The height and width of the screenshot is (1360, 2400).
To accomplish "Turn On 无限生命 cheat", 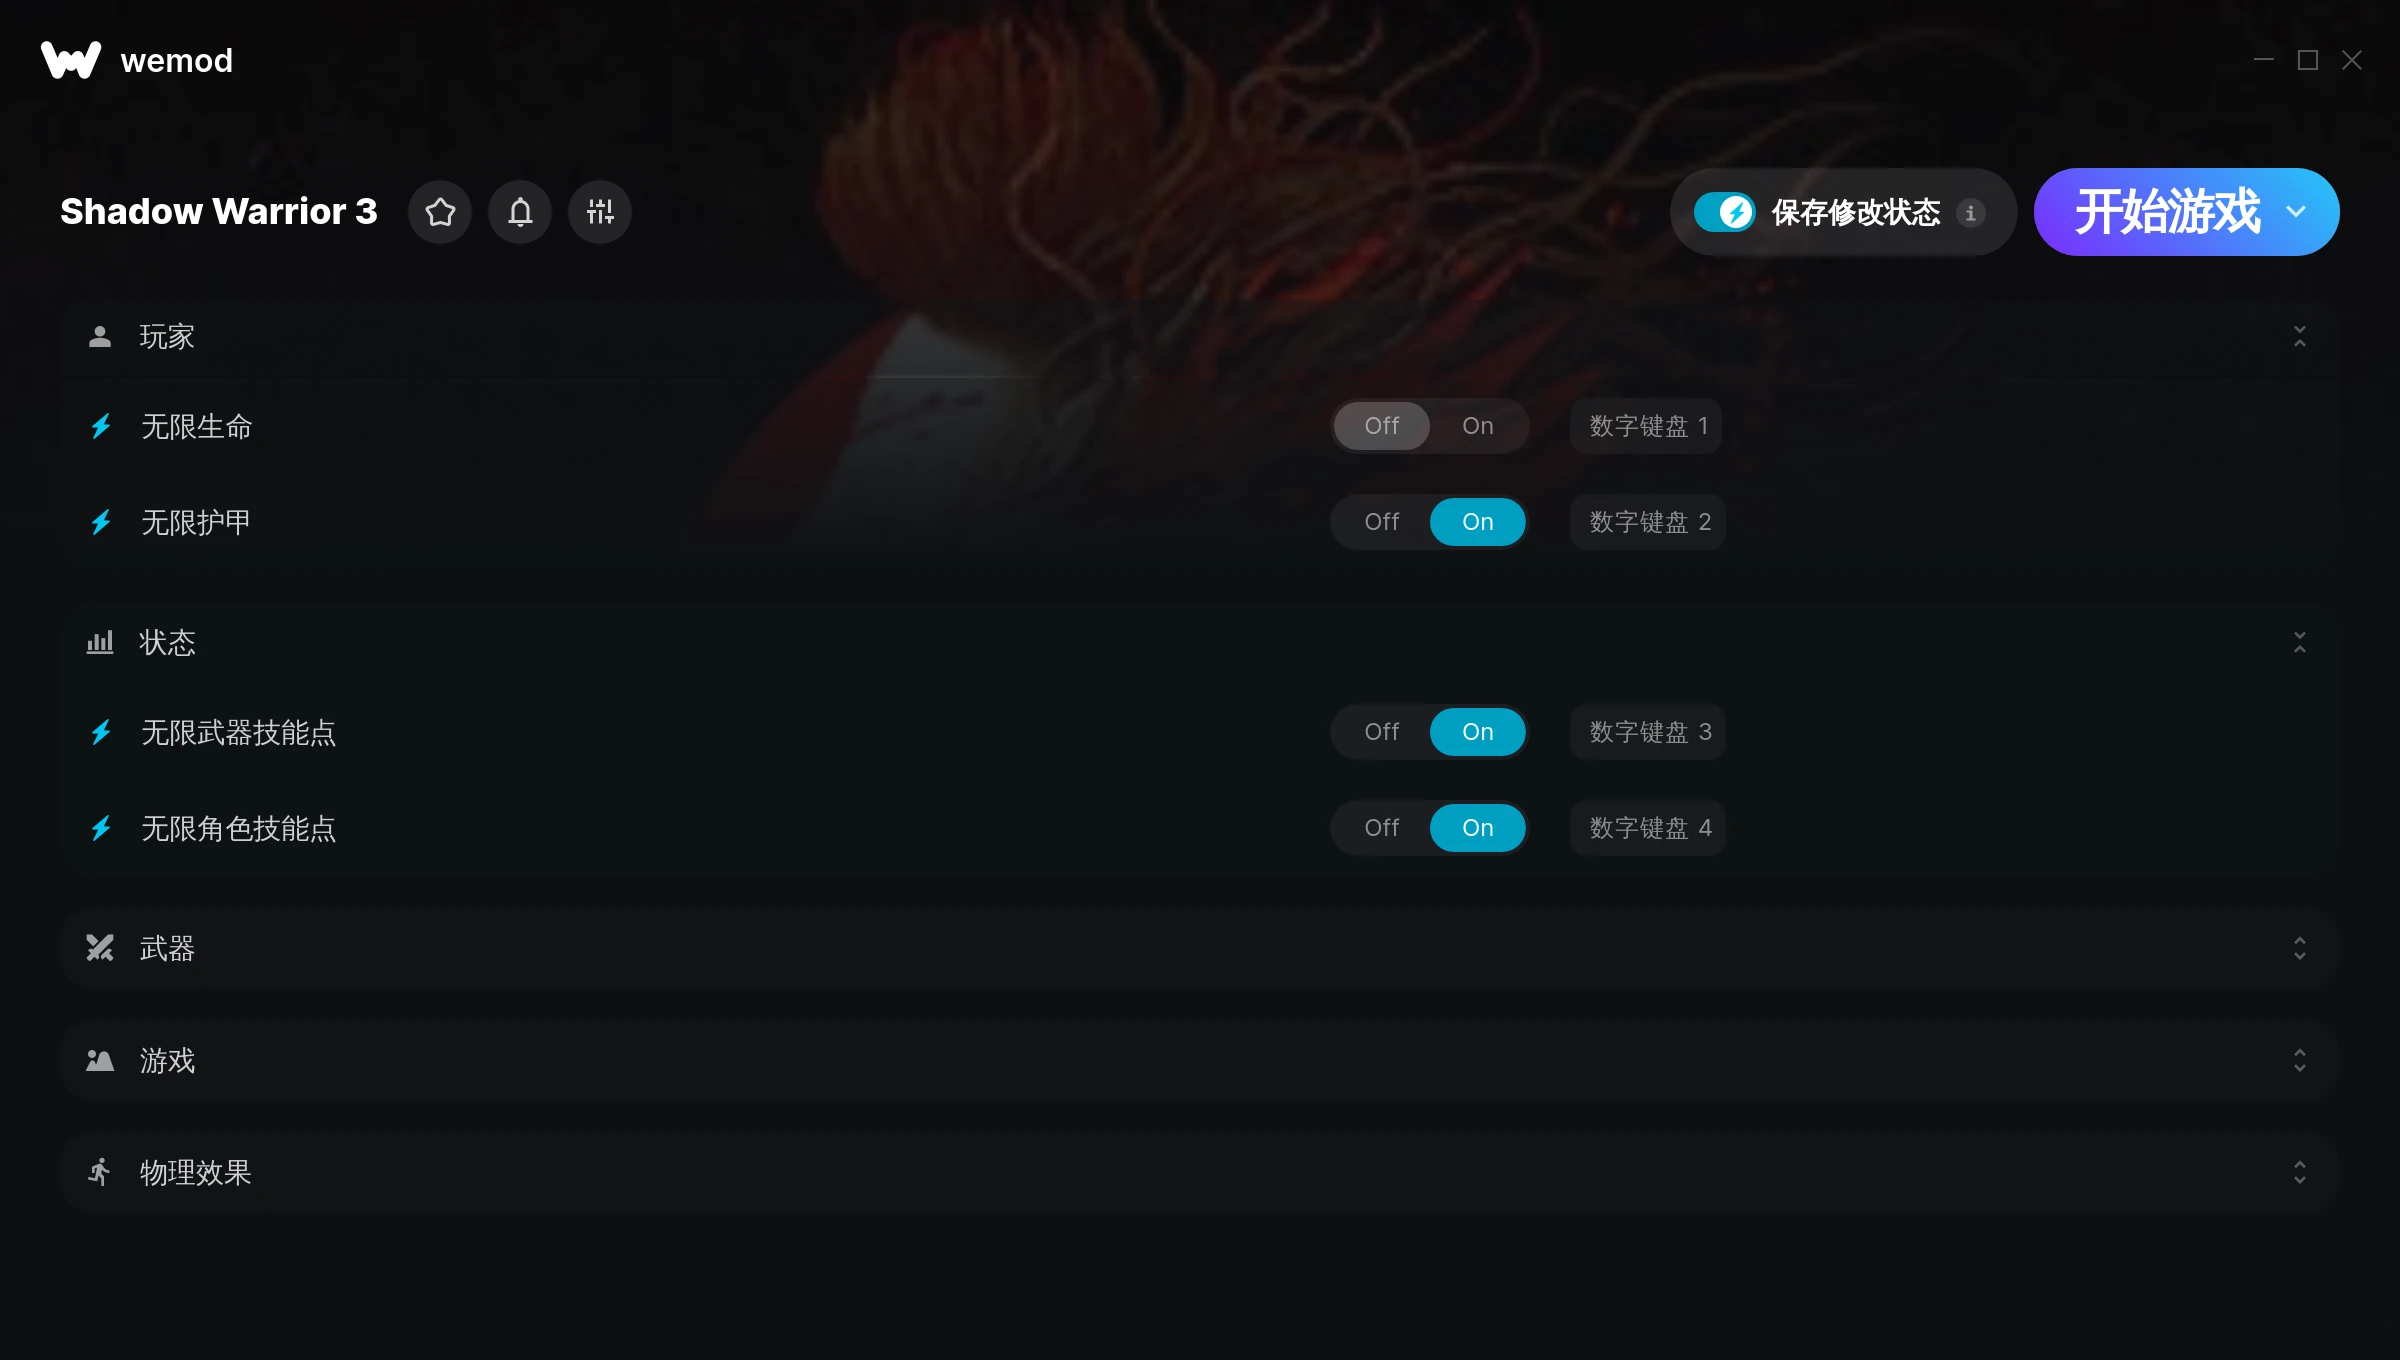I will coord(1477,426).
